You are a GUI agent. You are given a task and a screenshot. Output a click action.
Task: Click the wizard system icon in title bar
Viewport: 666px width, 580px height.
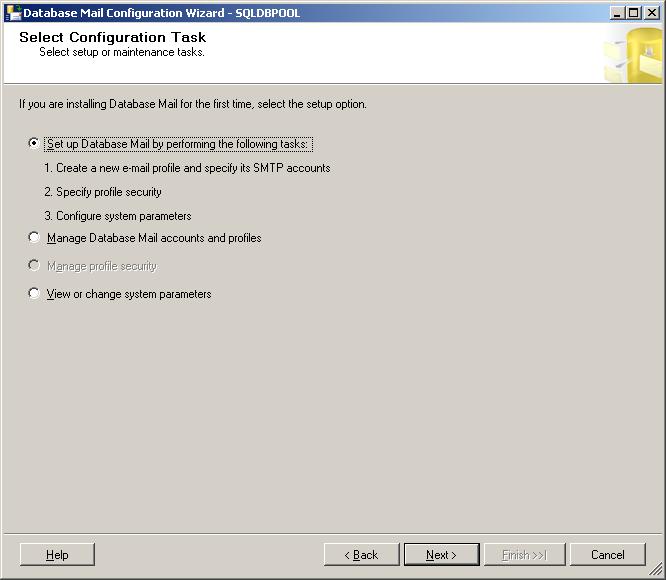(x=13, y=13)
